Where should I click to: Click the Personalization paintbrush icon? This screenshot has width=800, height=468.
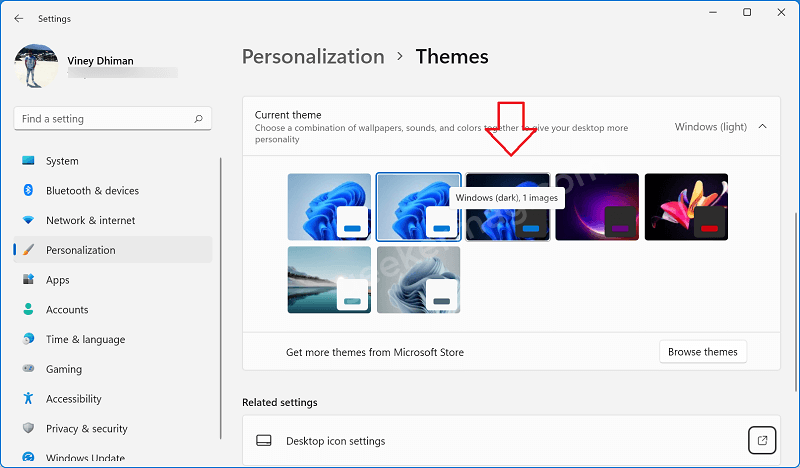click(x=29, y=250)
